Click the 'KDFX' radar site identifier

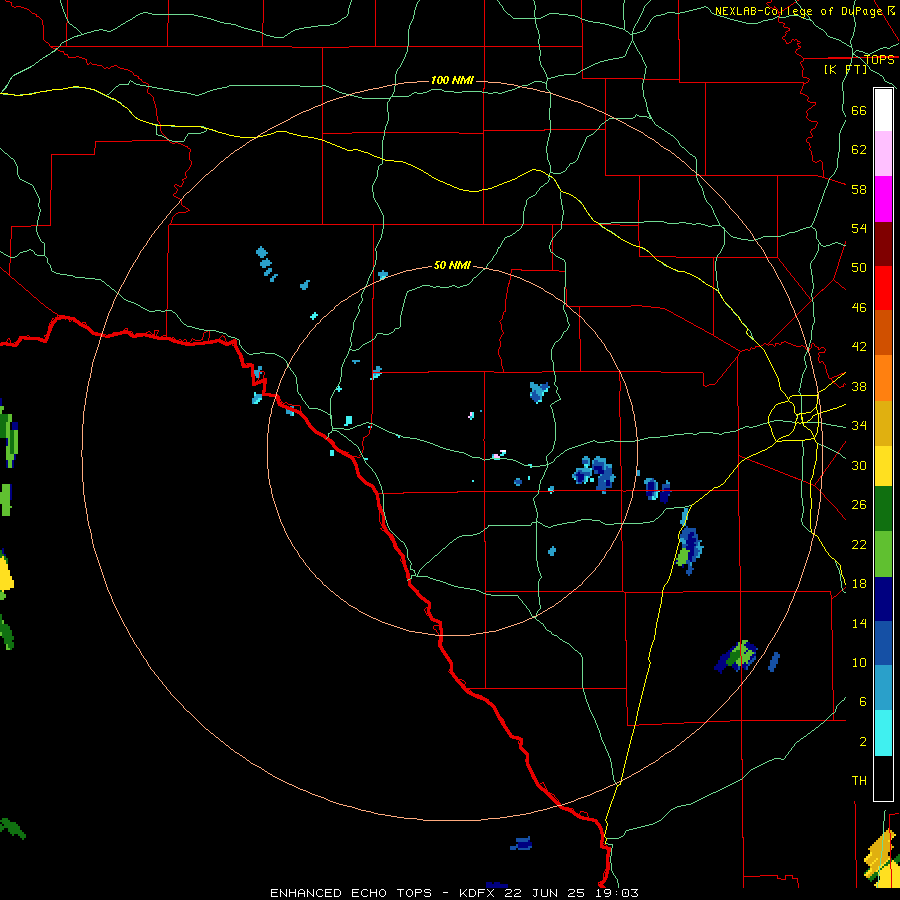coord(477,893)
